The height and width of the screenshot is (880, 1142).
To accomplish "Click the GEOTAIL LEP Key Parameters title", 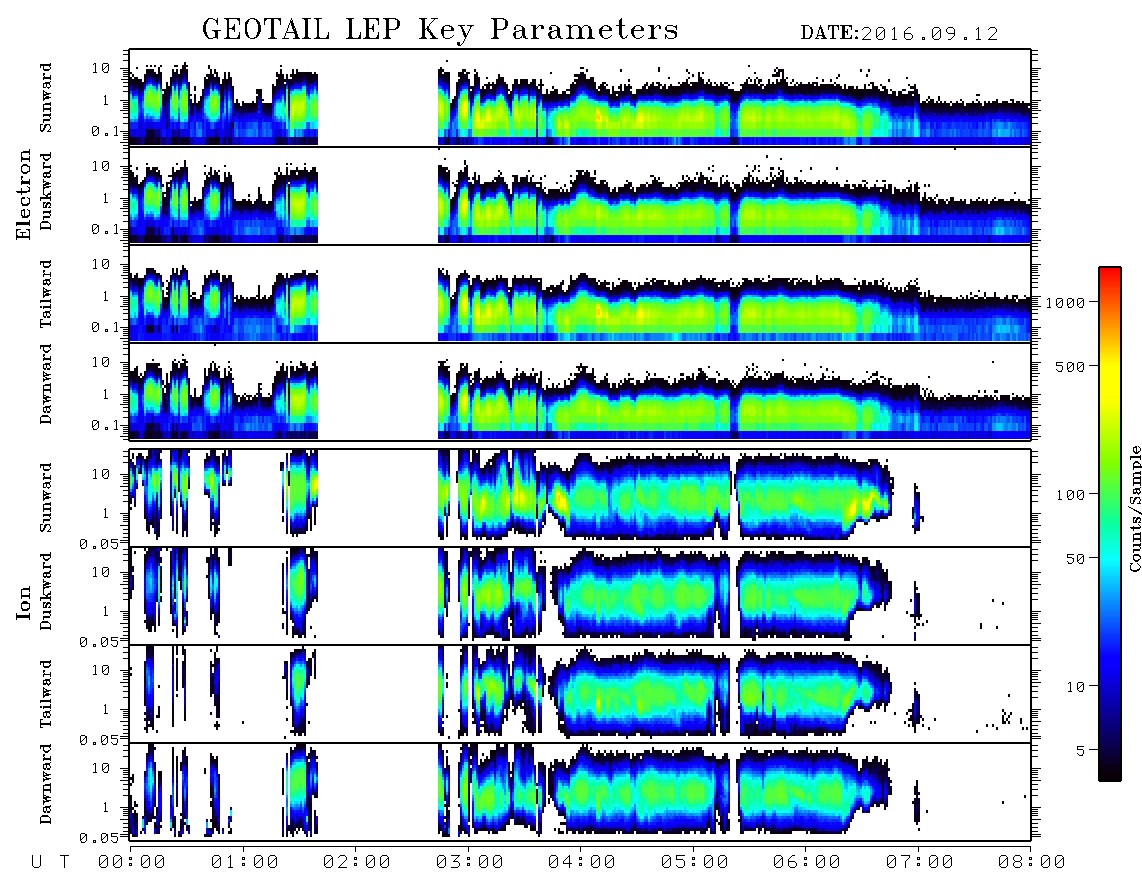I will [440, 30].
